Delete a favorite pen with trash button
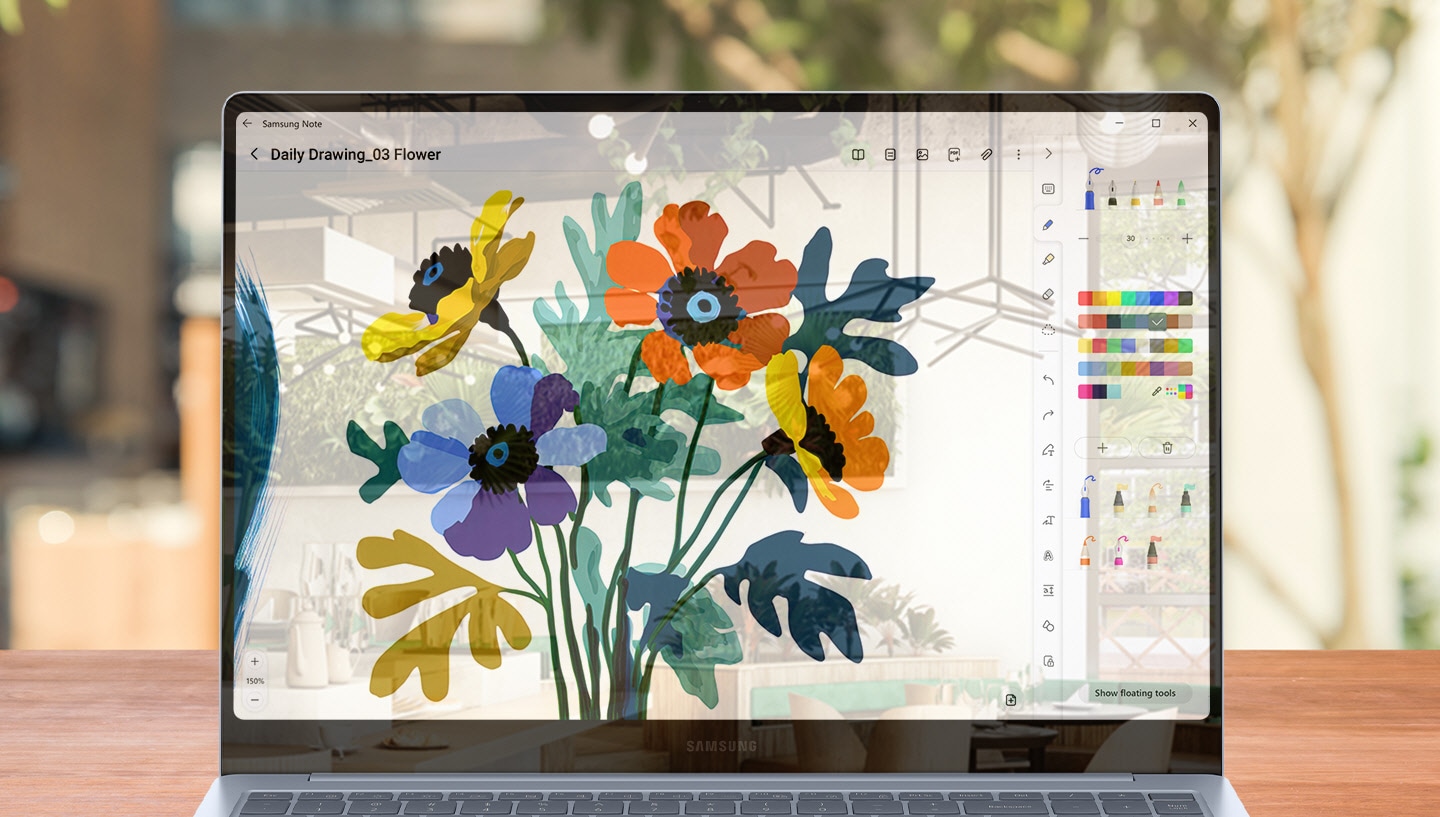The width and height of the screenshot is (1440, 817). pyautogui.click(x=1166, y=448)
